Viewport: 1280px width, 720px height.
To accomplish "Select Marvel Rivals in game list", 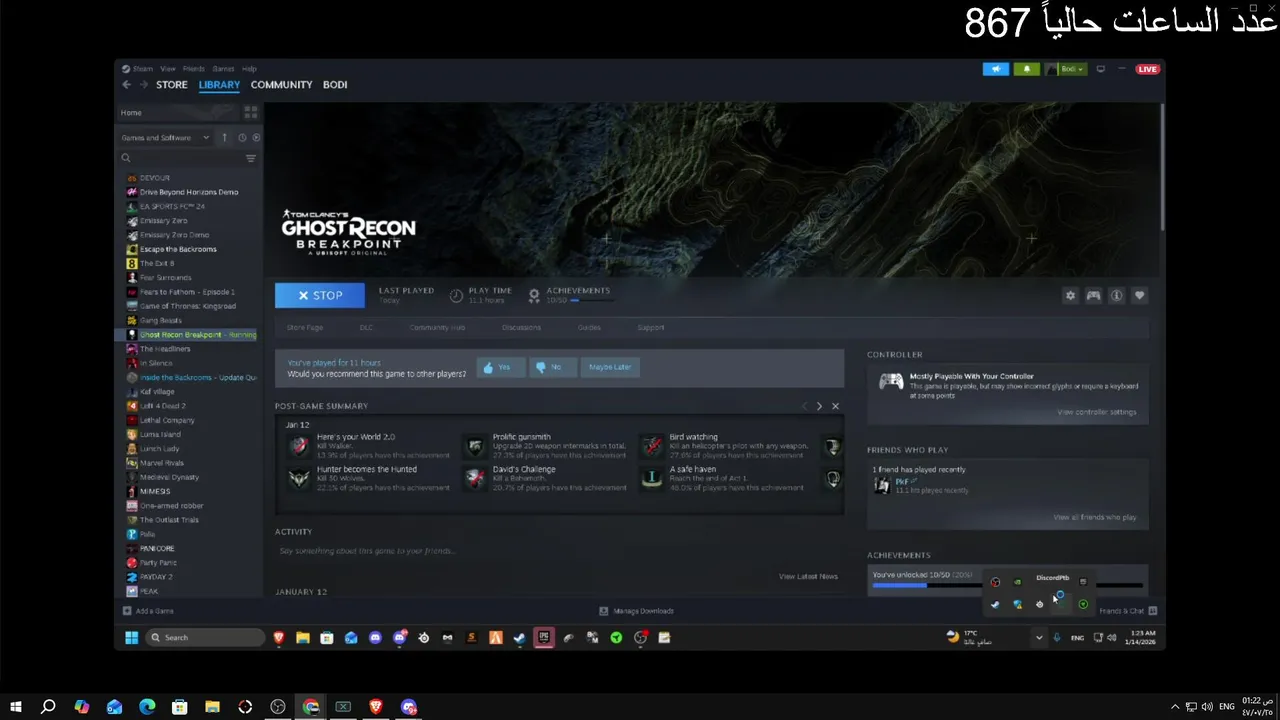I will (x=164, y=463).
